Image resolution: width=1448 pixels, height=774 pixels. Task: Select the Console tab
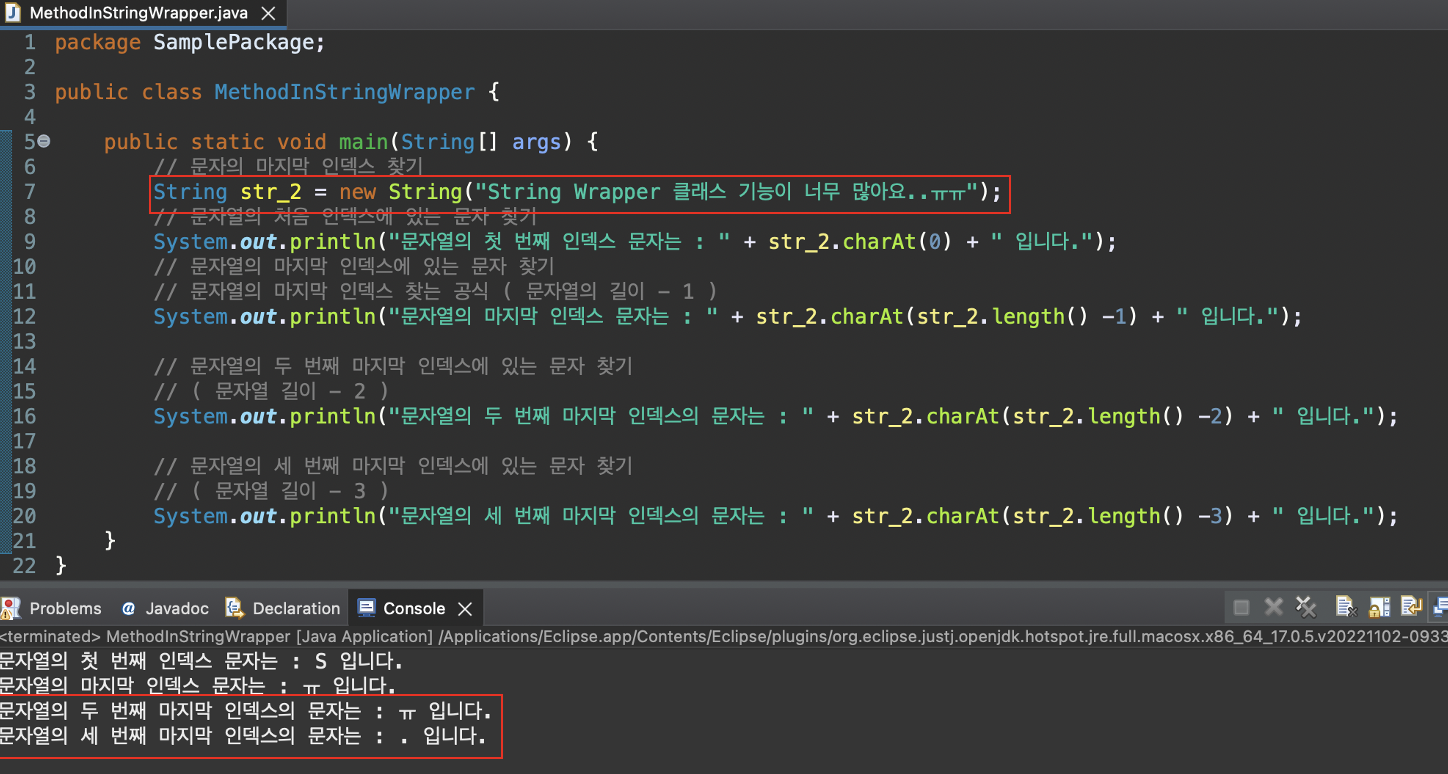click(414, 608)
